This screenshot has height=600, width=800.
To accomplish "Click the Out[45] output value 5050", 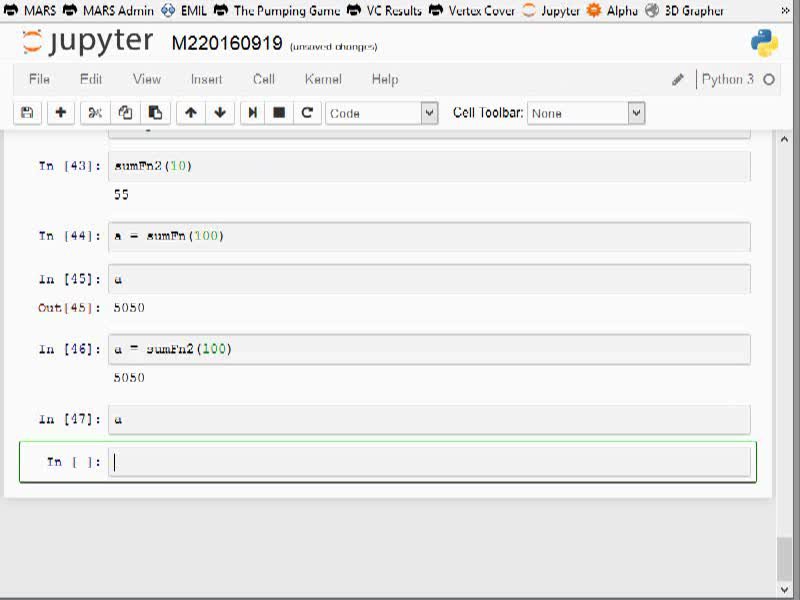I will tap(129, 308).
